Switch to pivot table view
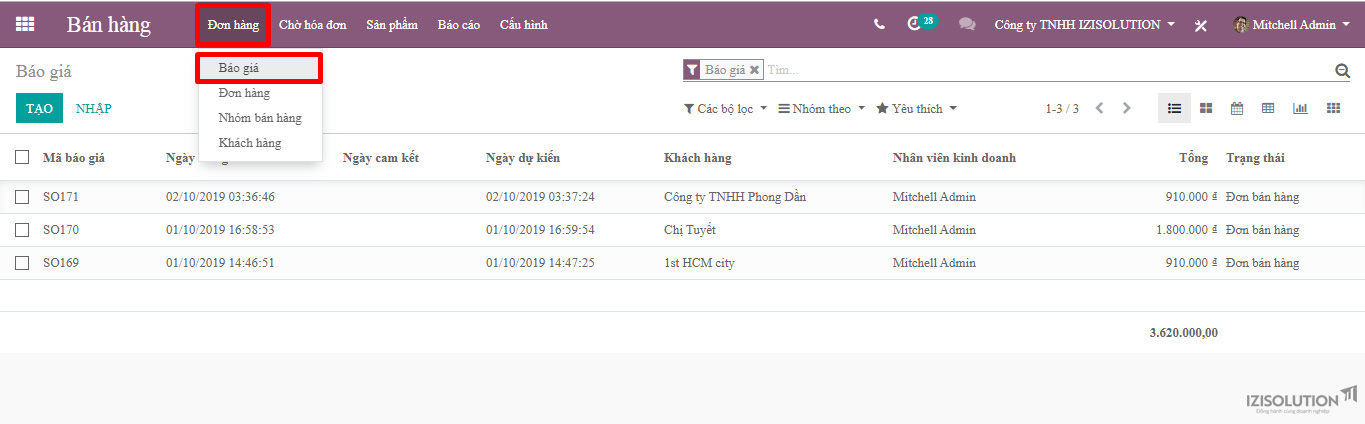 [1268, 108]
